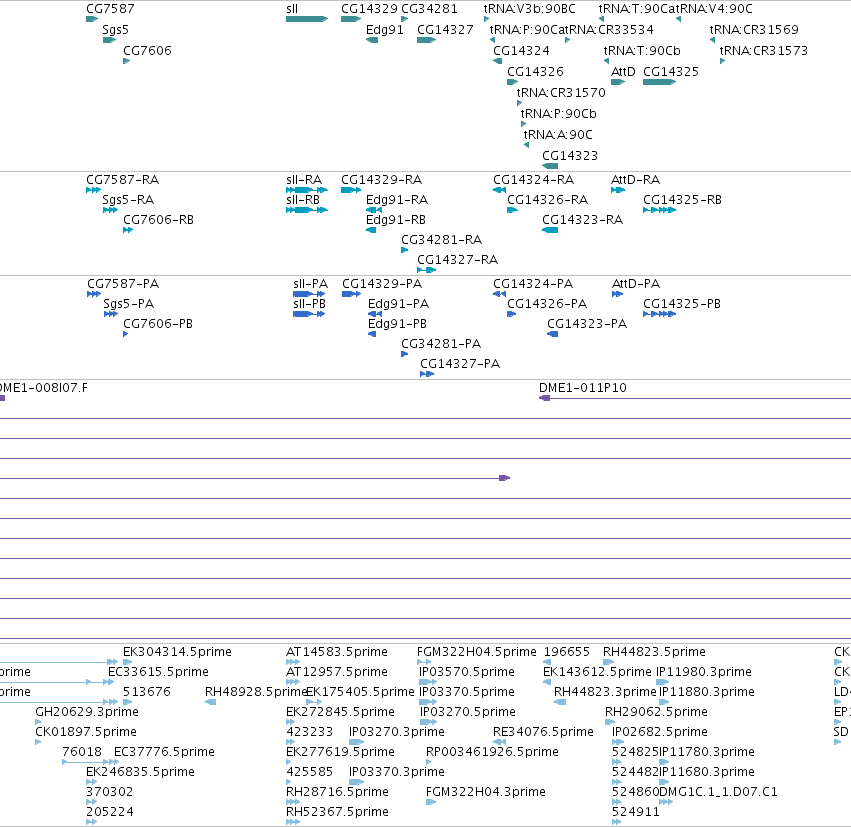Screen dimensions: 851x827
Task: Open the tRNA:CR31573 label
Action: 764,50
